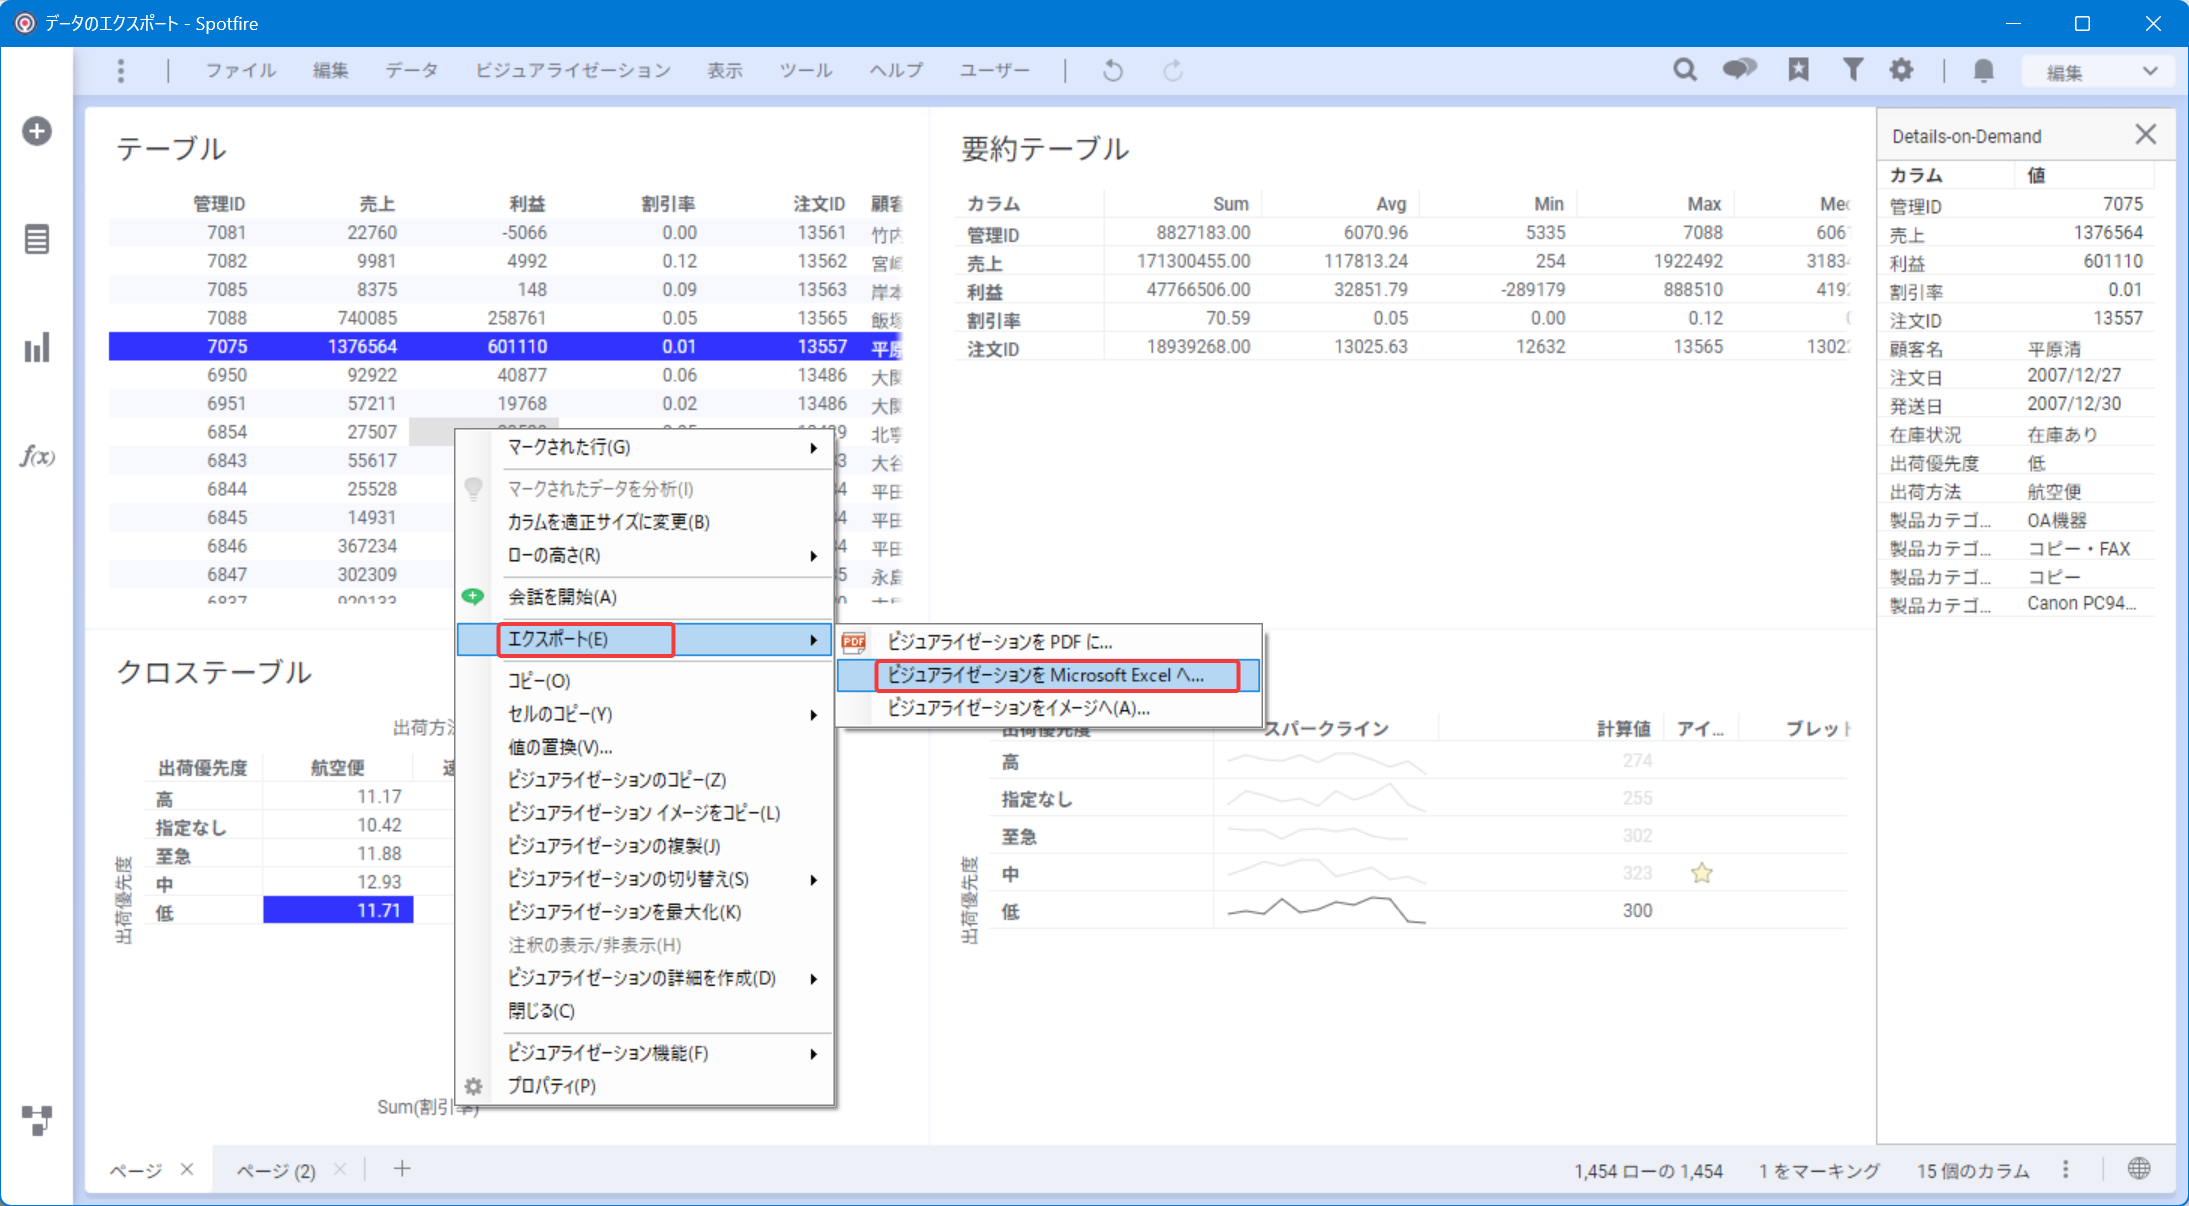Click the add (plus) icon in left sidebar
Screen dimensions: 2189x1206
pos(37,131)
